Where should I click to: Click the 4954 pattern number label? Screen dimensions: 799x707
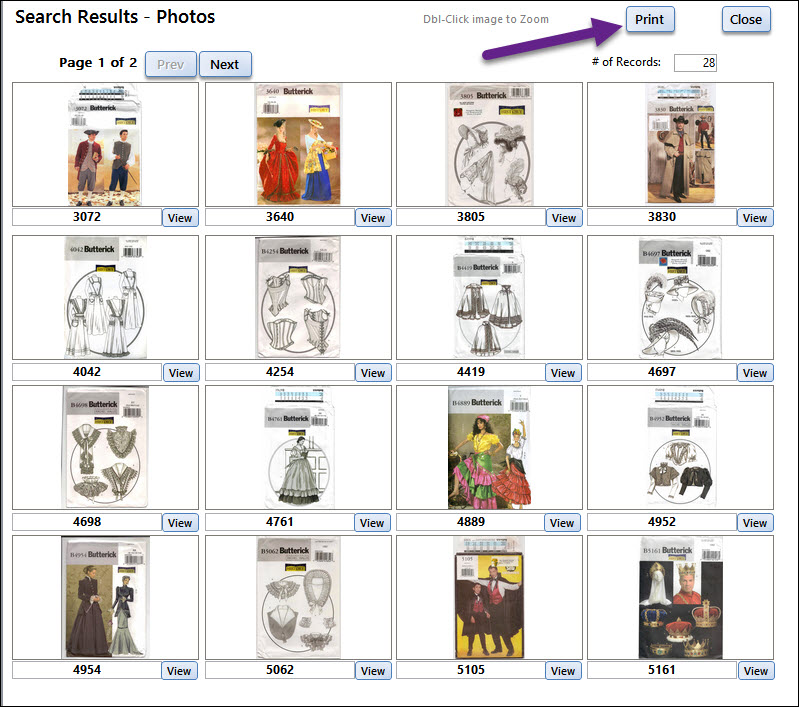(x=87, y=669)
